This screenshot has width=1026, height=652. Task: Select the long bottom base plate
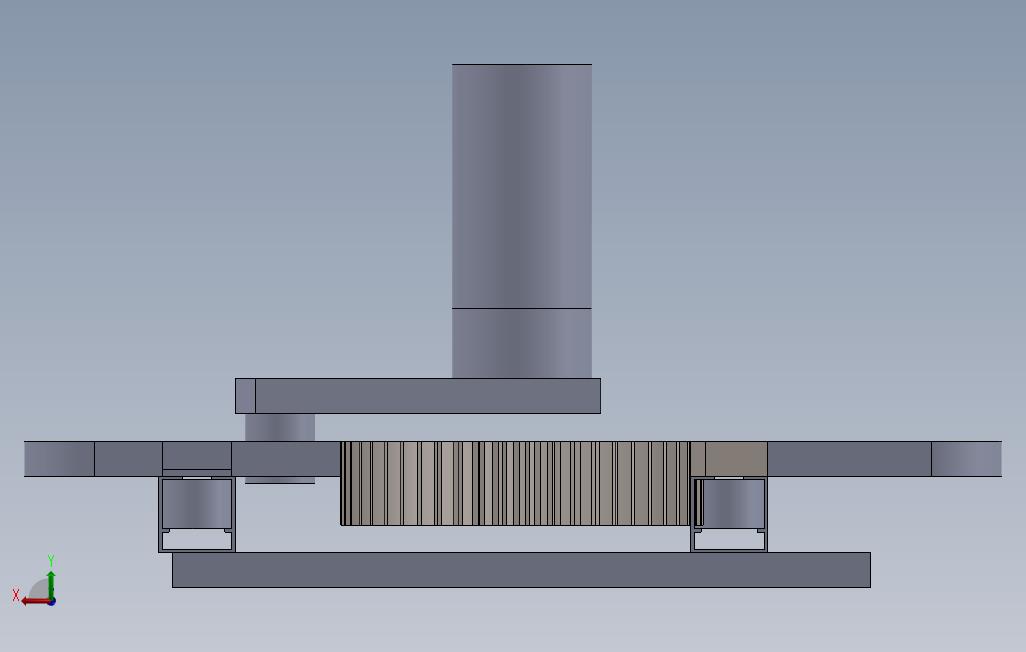tap(521, 570)
